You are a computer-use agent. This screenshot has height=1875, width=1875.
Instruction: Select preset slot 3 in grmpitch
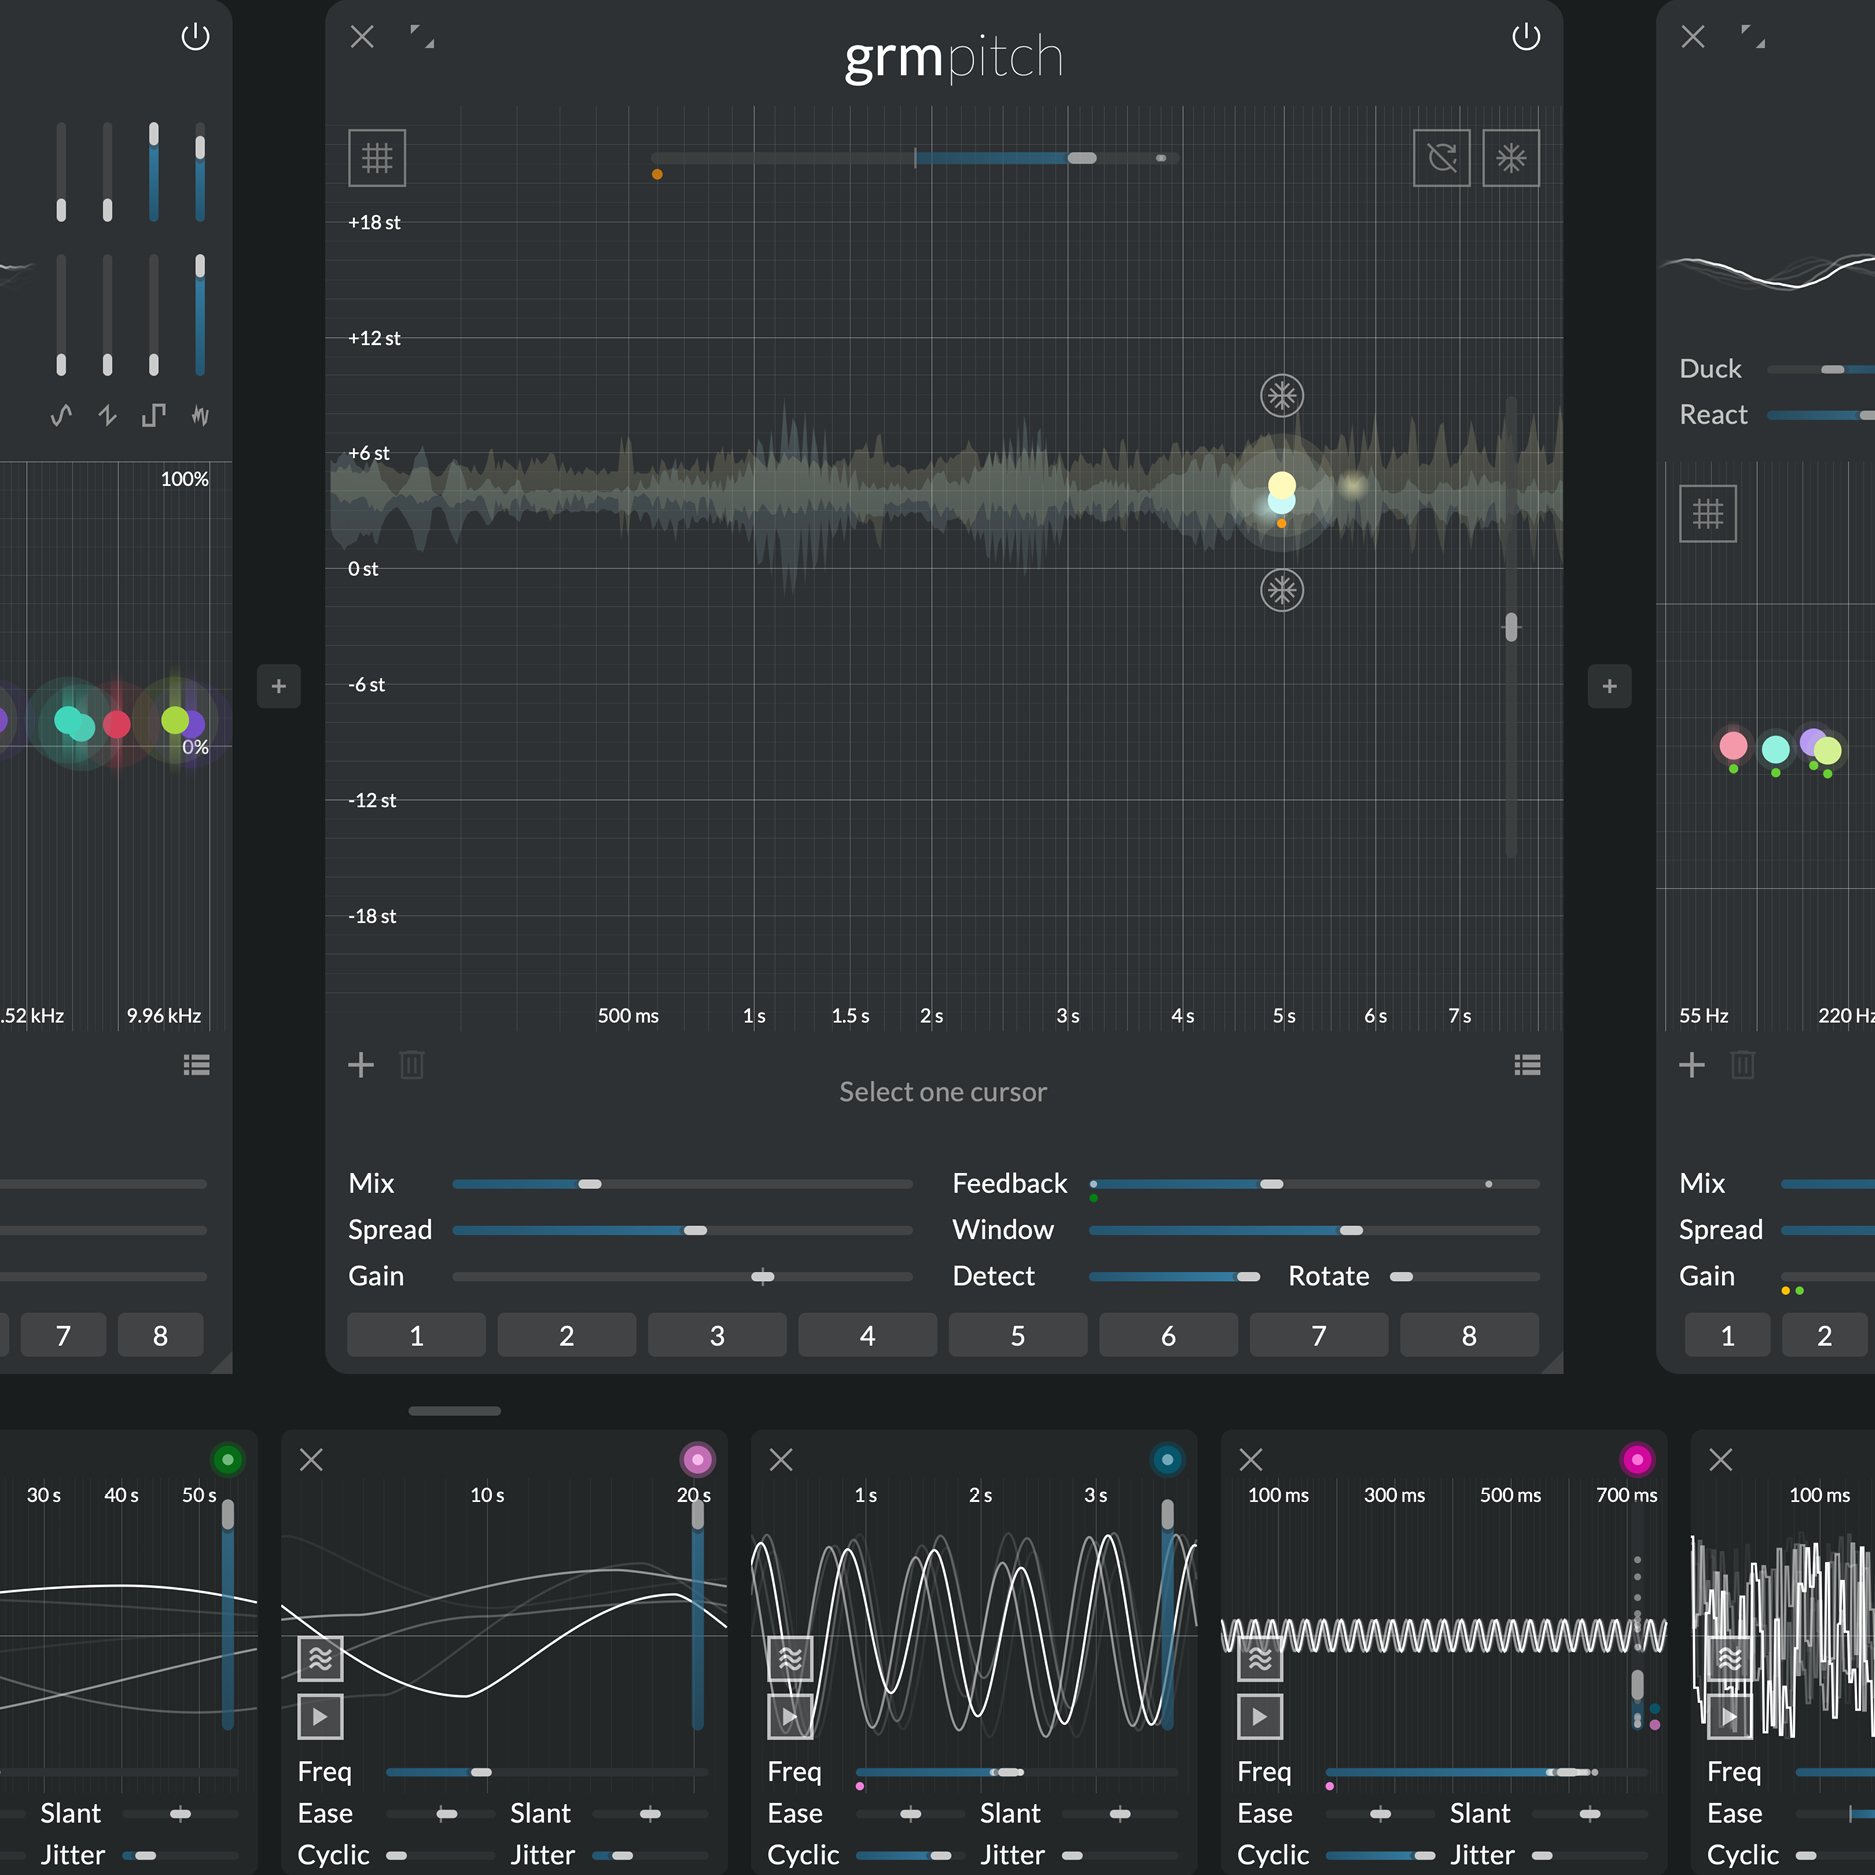[x=717, y=1336]
